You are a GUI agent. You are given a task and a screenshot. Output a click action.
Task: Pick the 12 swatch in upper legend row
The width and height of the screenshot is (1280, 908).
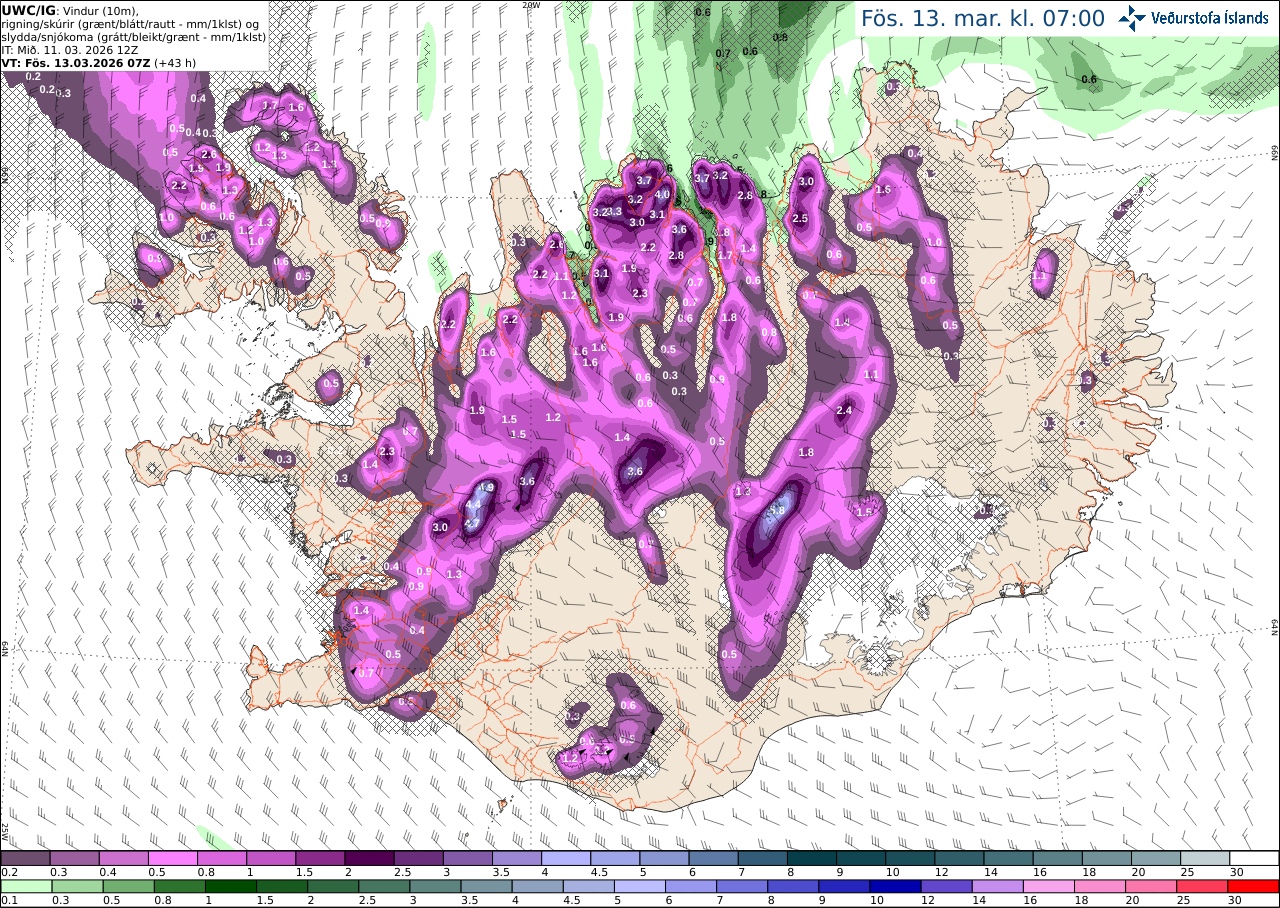click(959, 858)
